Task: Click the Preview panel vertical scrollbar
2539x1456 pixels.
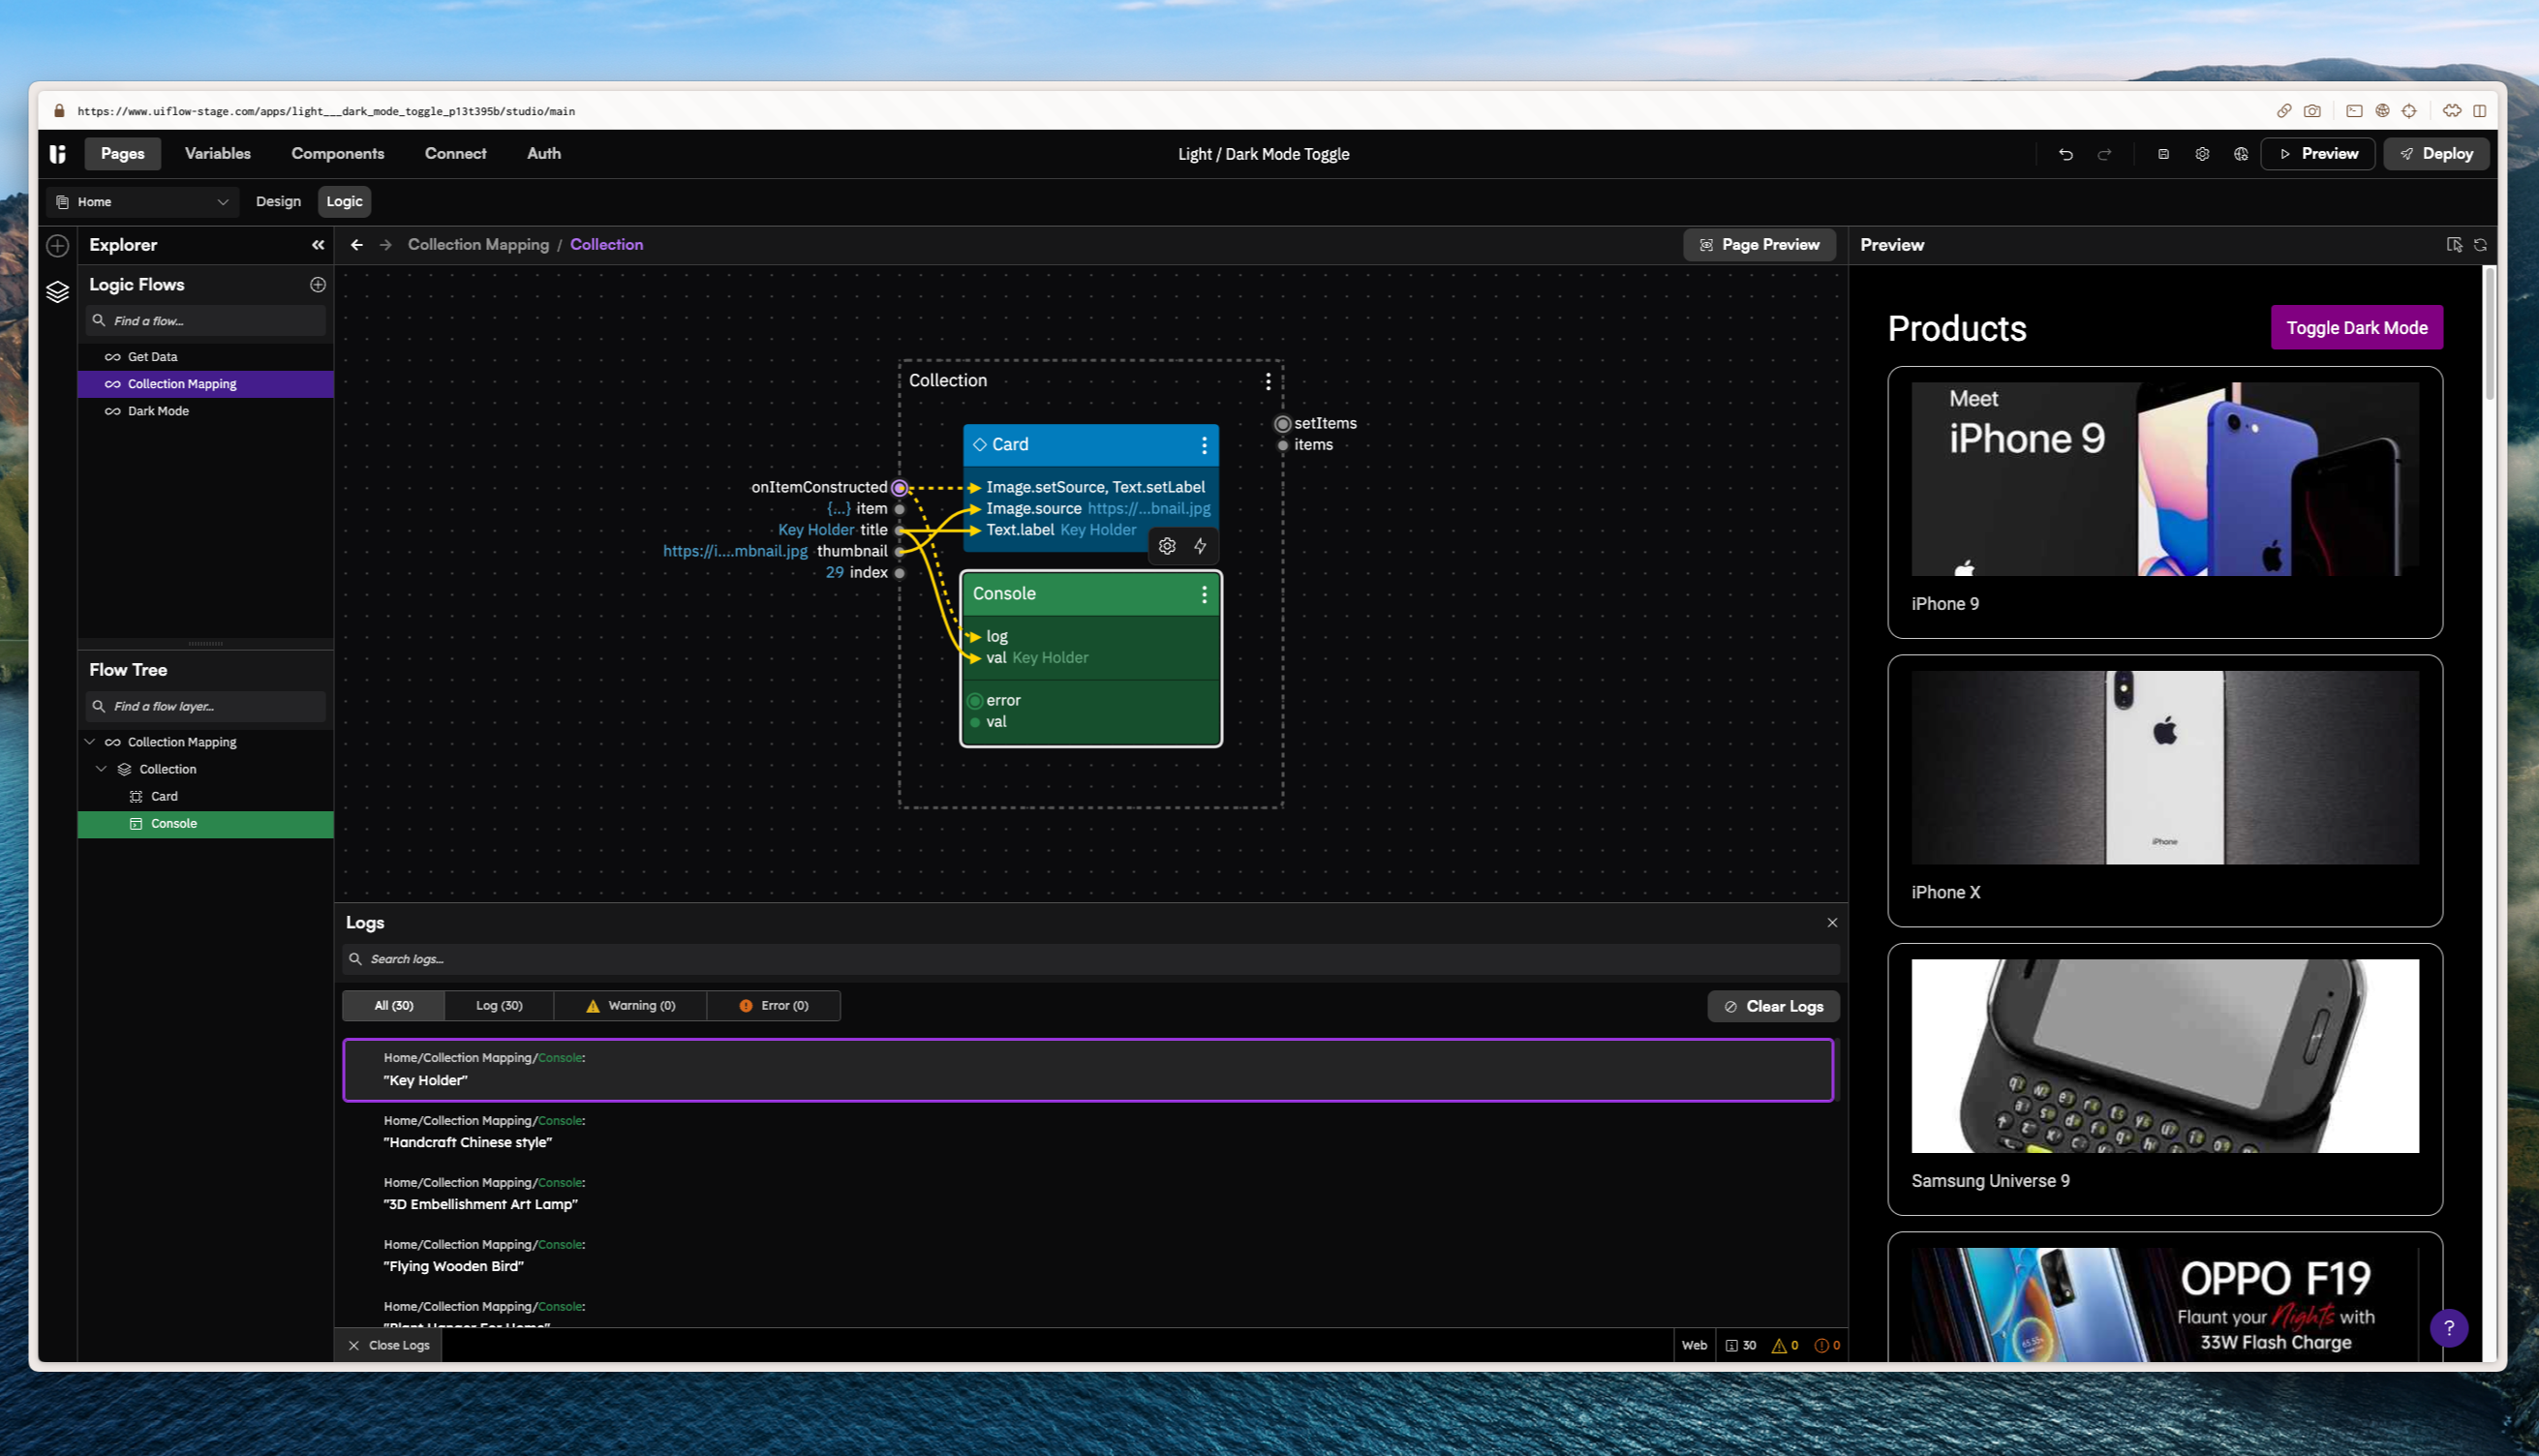Action: click(x=2488, y=335)
